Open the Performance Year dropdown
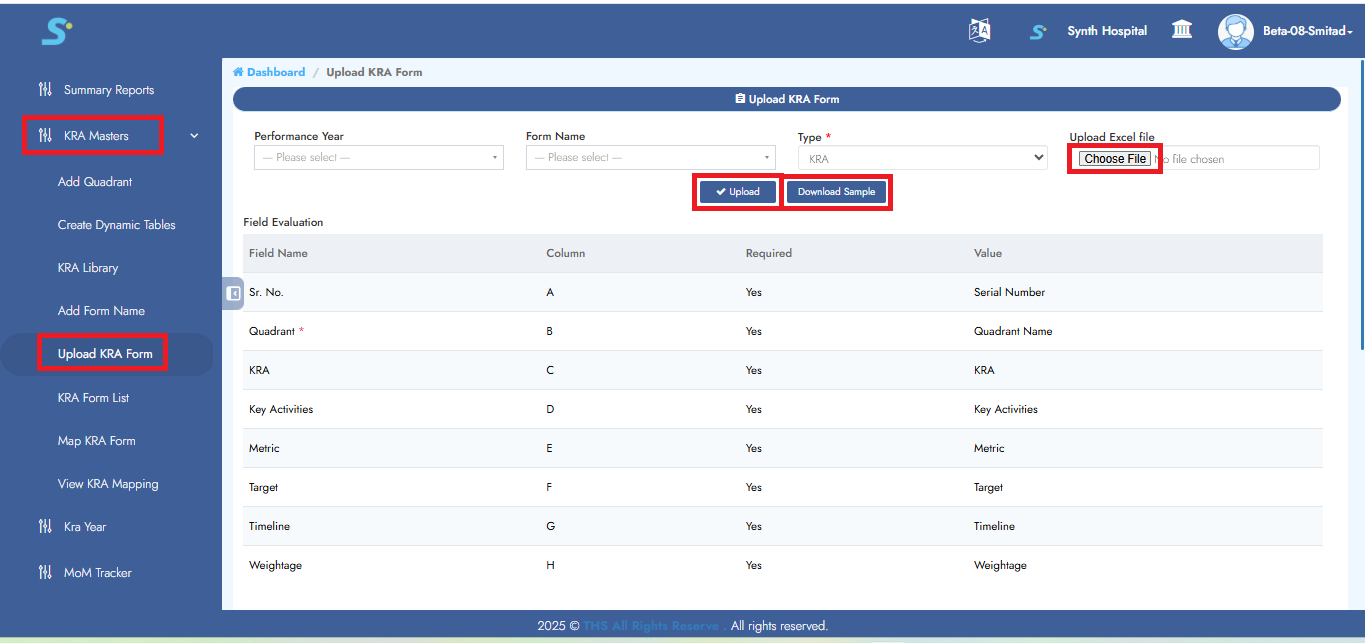Viewport: 1365px width, 643px height. 378,157
